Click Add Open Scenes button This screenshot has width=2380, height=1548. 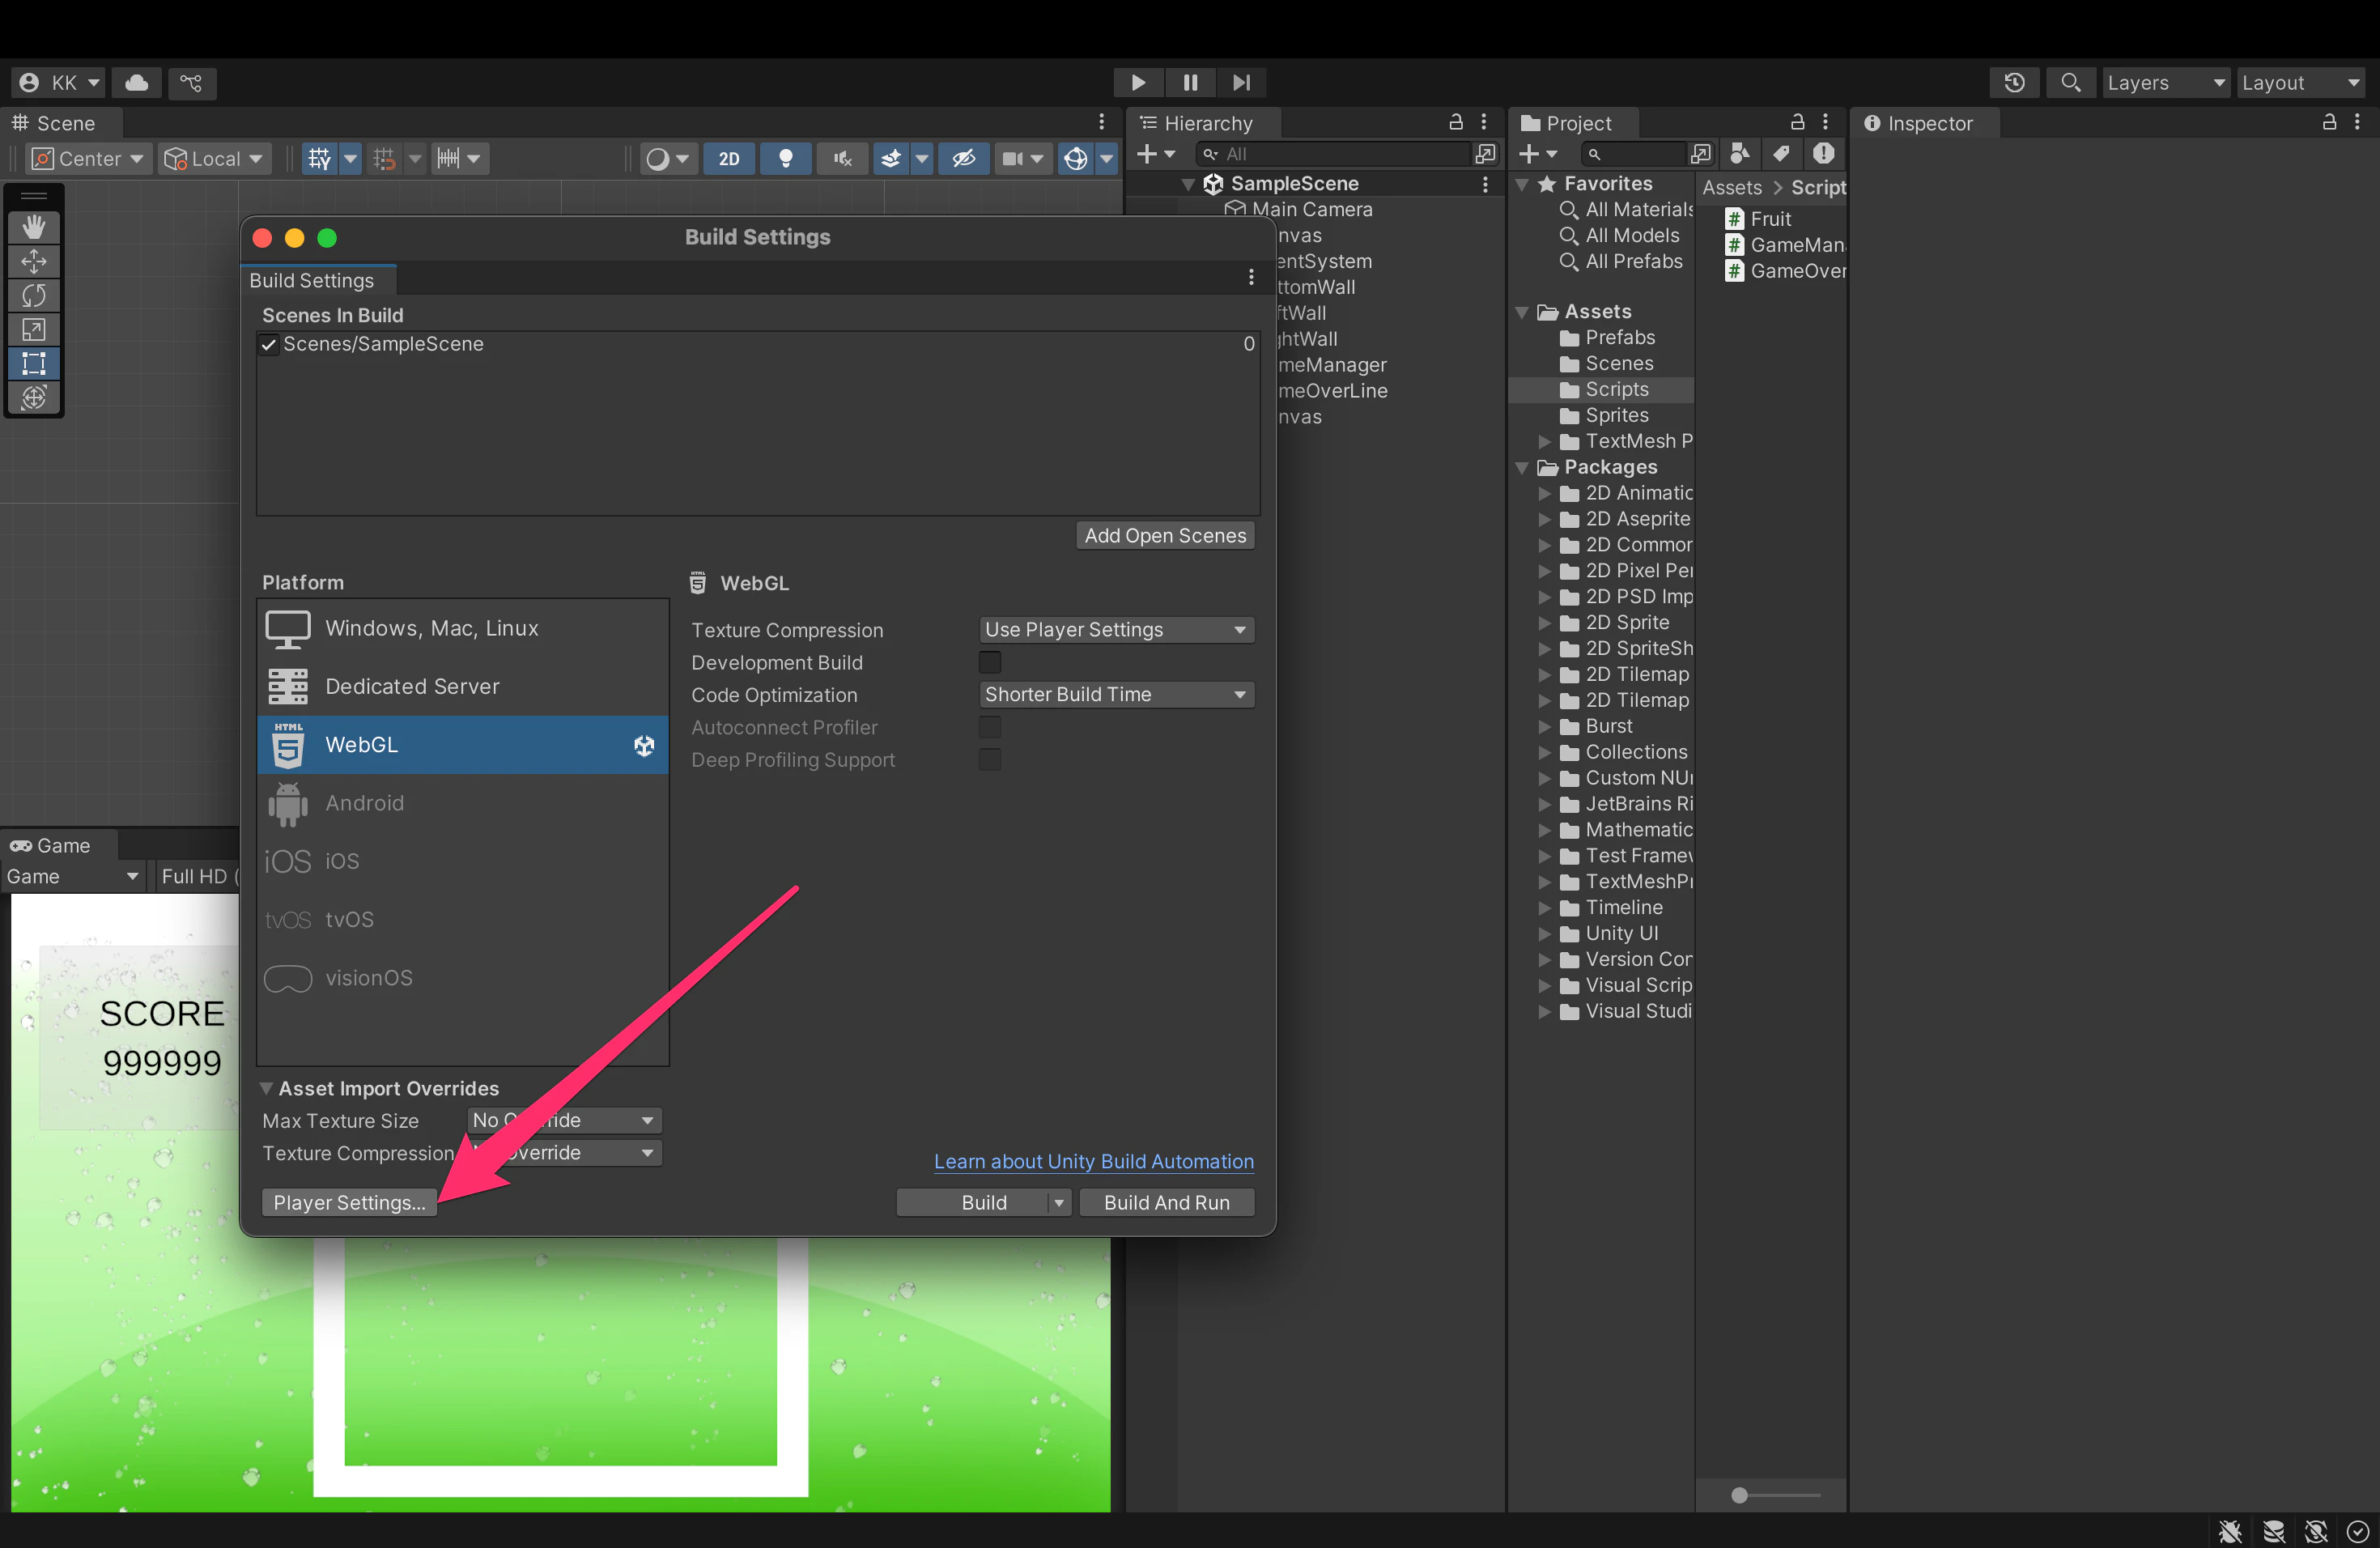coord(1165,535)
